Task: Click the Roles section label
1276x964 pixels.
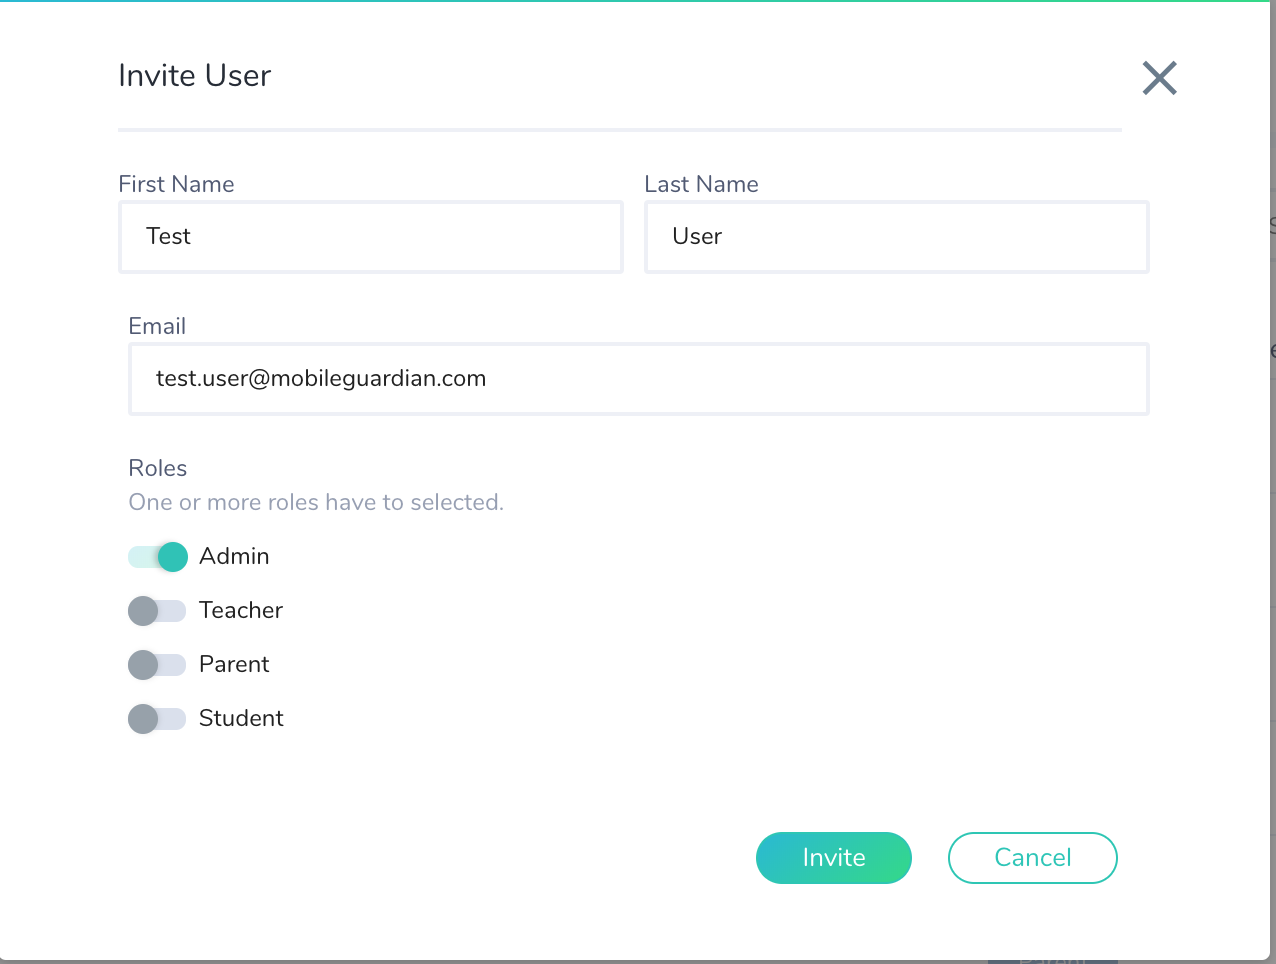Action: pyautogui.click(x=158, y=468)
